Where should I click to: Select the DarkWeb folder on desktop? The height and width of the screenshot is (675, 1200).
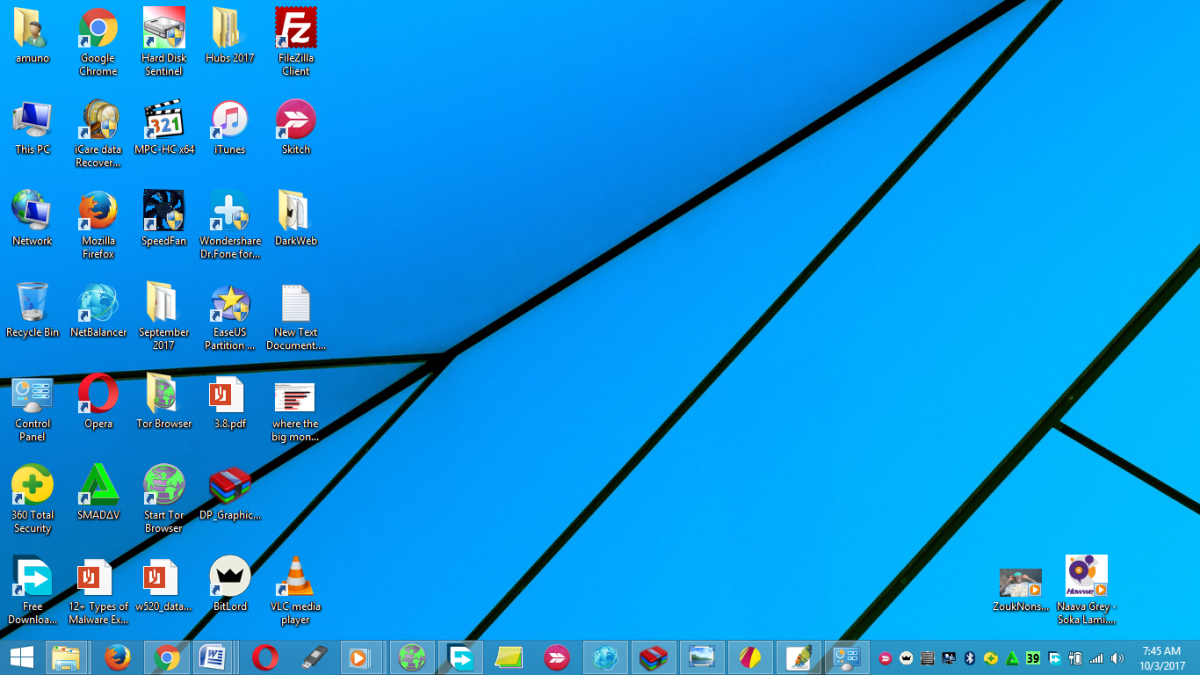click(295, 212)
